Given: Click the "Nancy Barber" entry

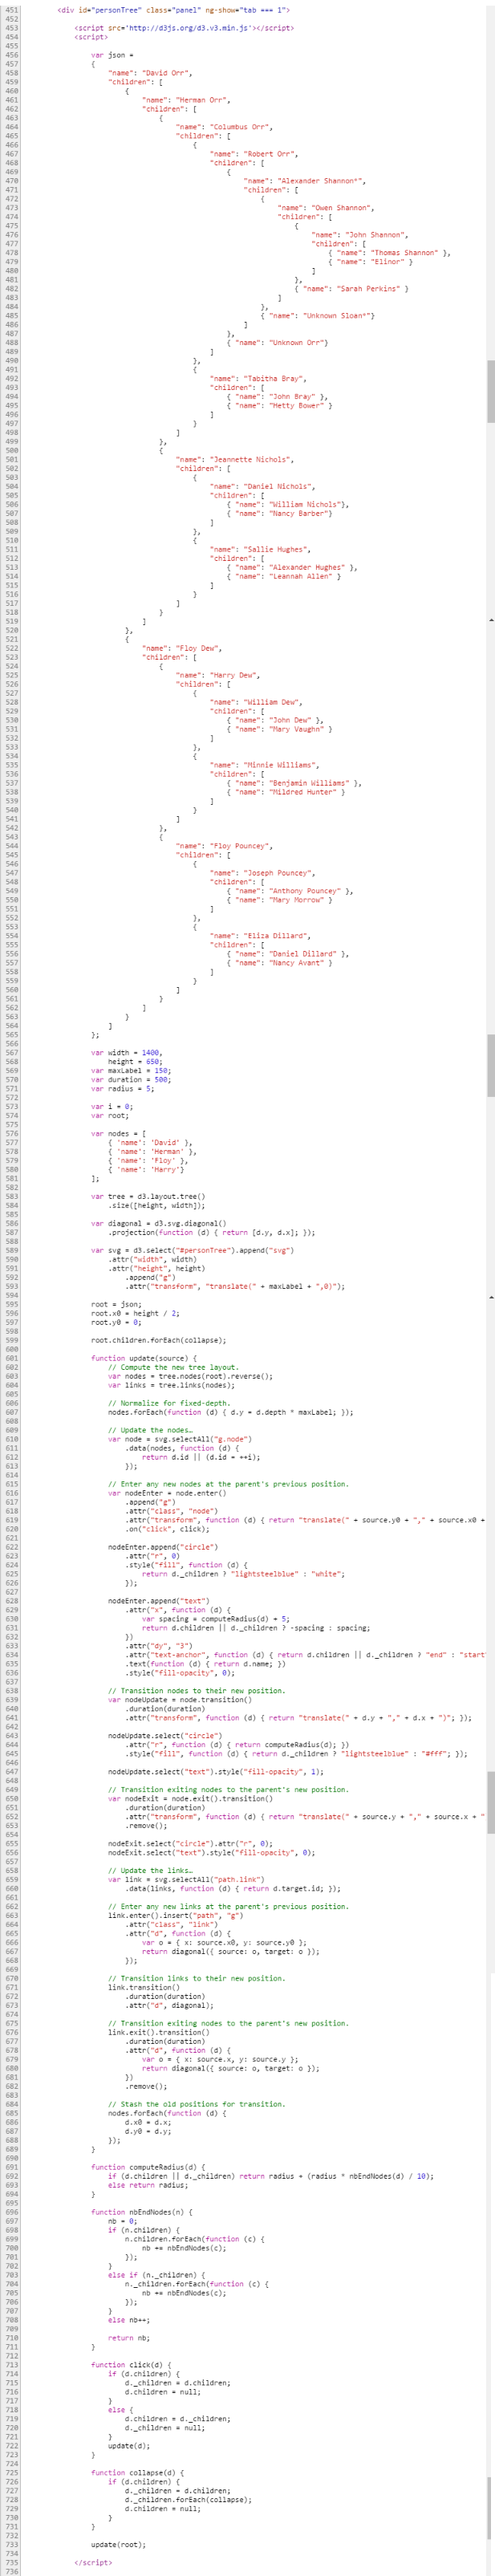Looking at the screenshot, I should click(280, 514).
